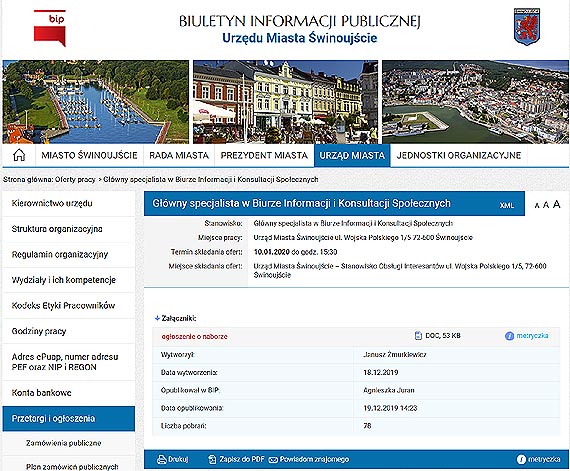Click deadline date 10.01.2020
The image size is (570, 471).
(x=272, y=252)
